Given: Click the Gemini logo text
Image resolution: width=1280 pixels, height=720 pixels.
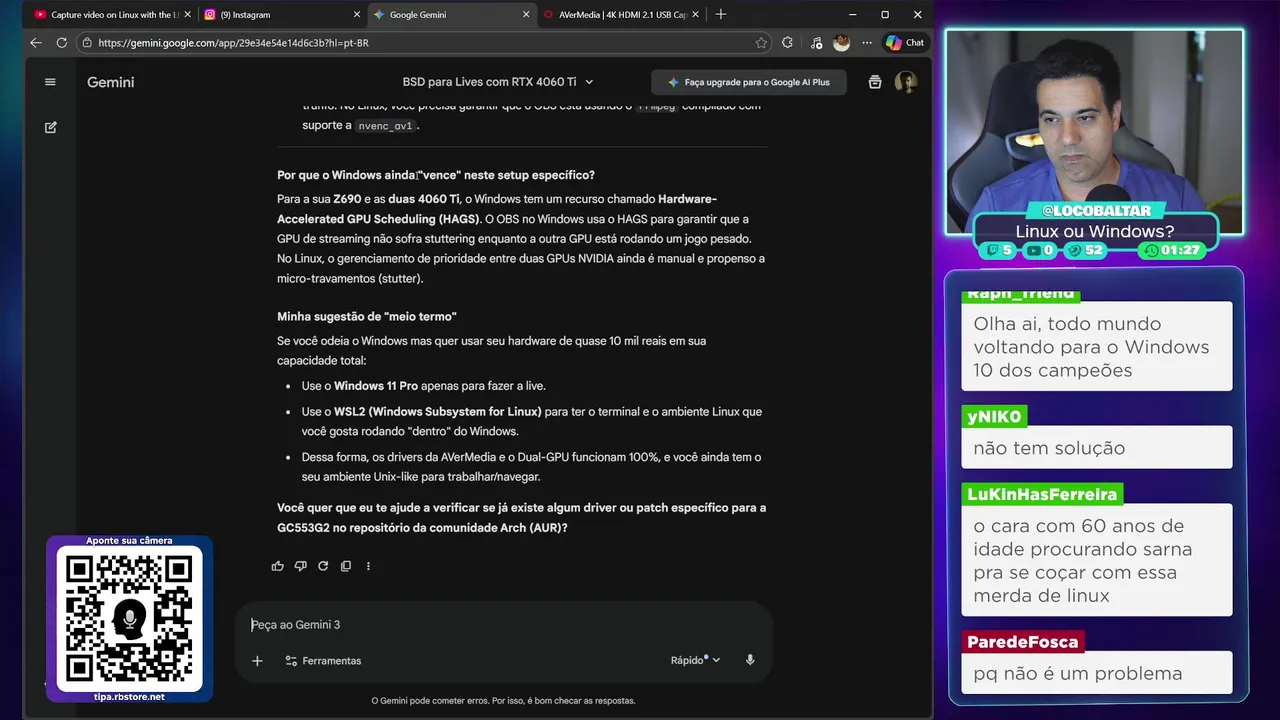Looking at the screenshot, I should point(110,82).
